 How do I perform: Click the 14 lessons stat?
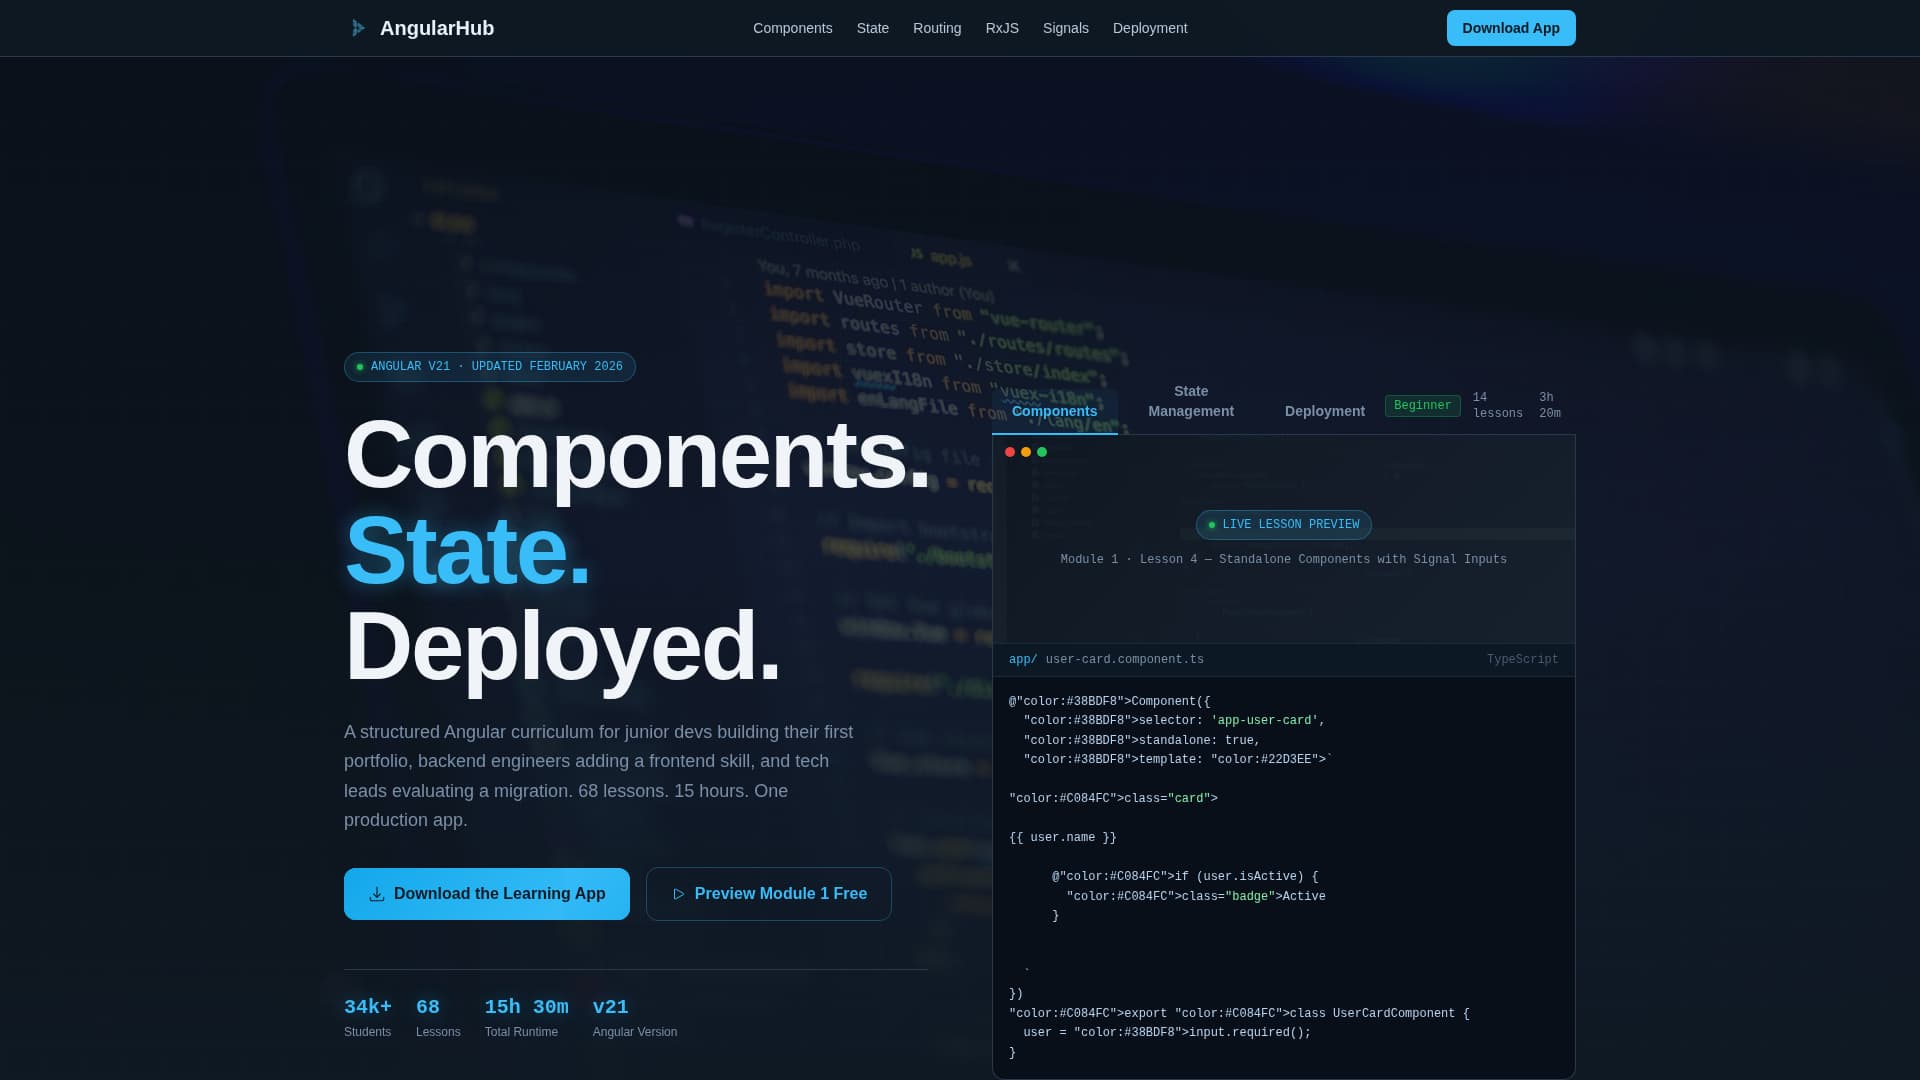pyautogui.click(x=1497, y=404)
